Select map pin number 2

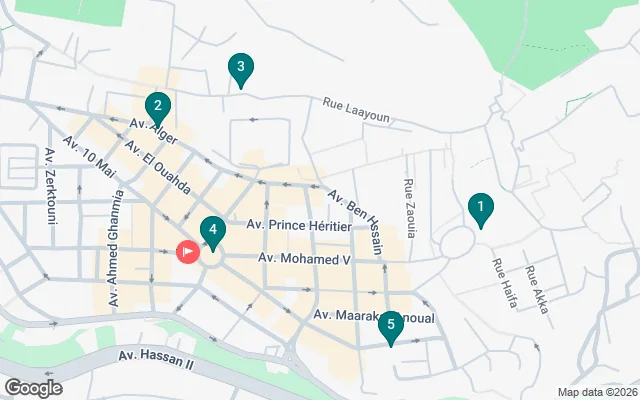tap(158, 109)
